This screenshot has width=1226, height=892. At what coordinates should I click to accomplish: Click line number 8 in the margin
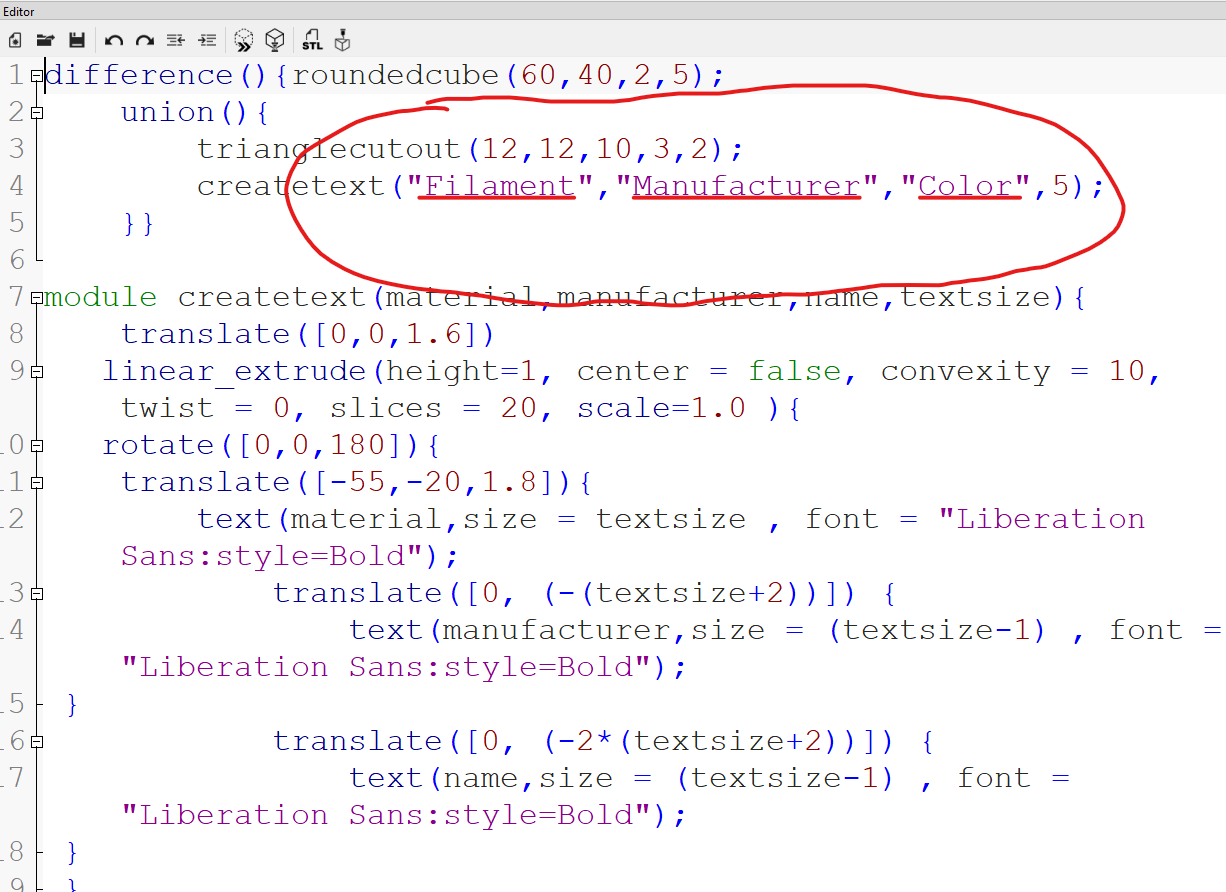tap(16, 334)
